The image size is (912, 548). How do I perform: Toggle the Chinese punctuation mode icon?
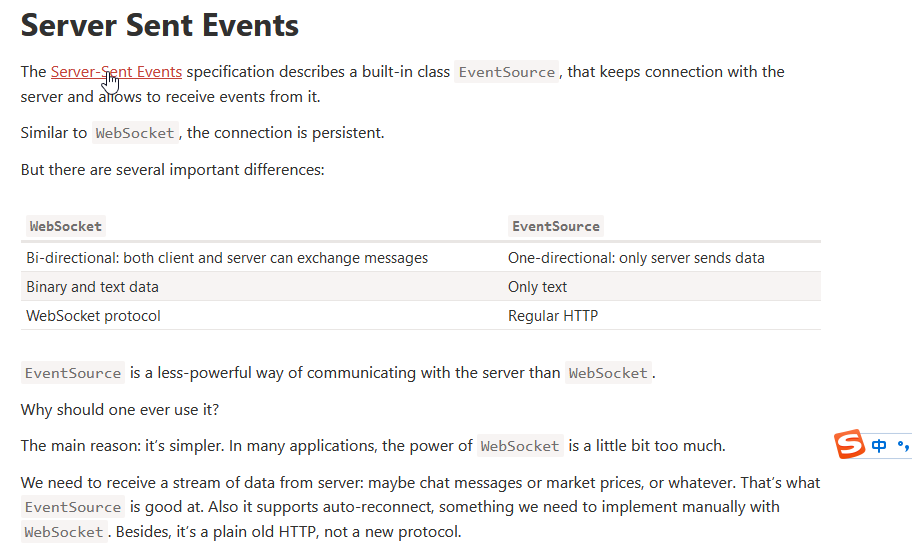[903, 446]
